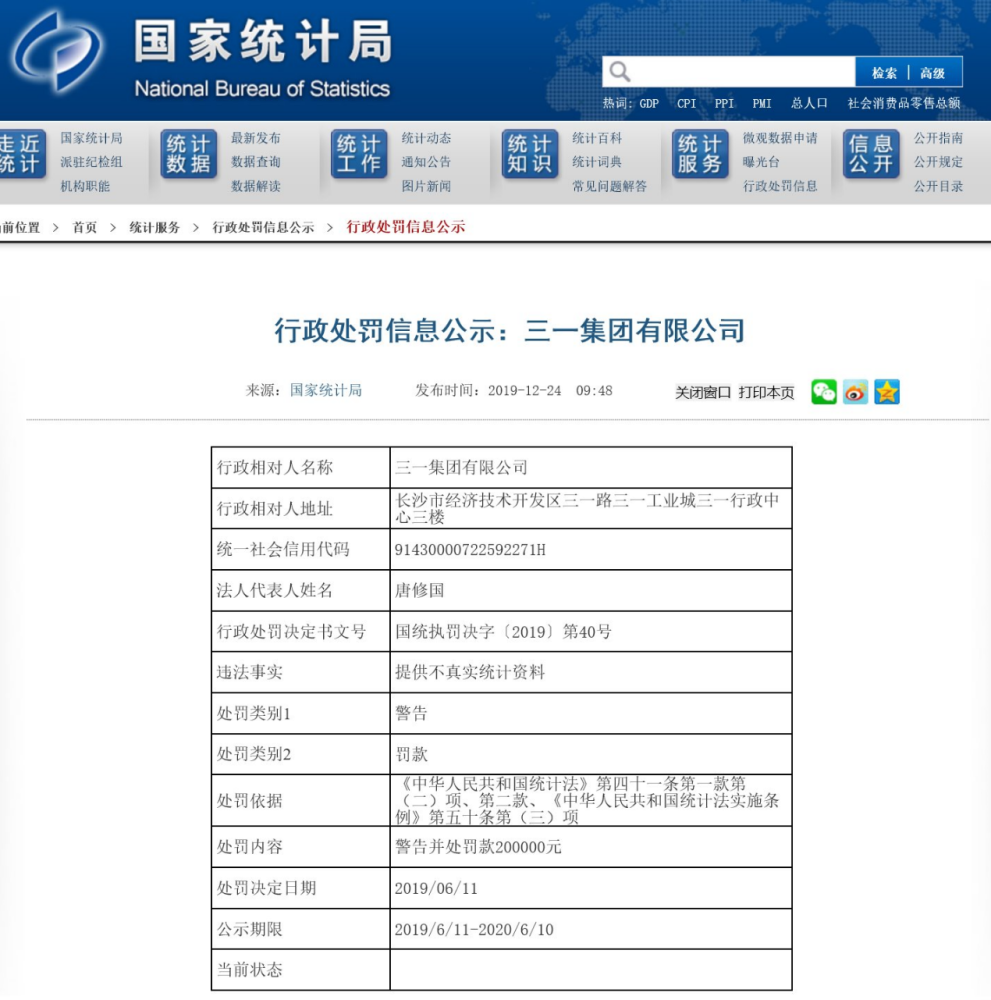Open the 统计知识 nav block
This screenshot has width=991, height=1000.
click(529, 154)
